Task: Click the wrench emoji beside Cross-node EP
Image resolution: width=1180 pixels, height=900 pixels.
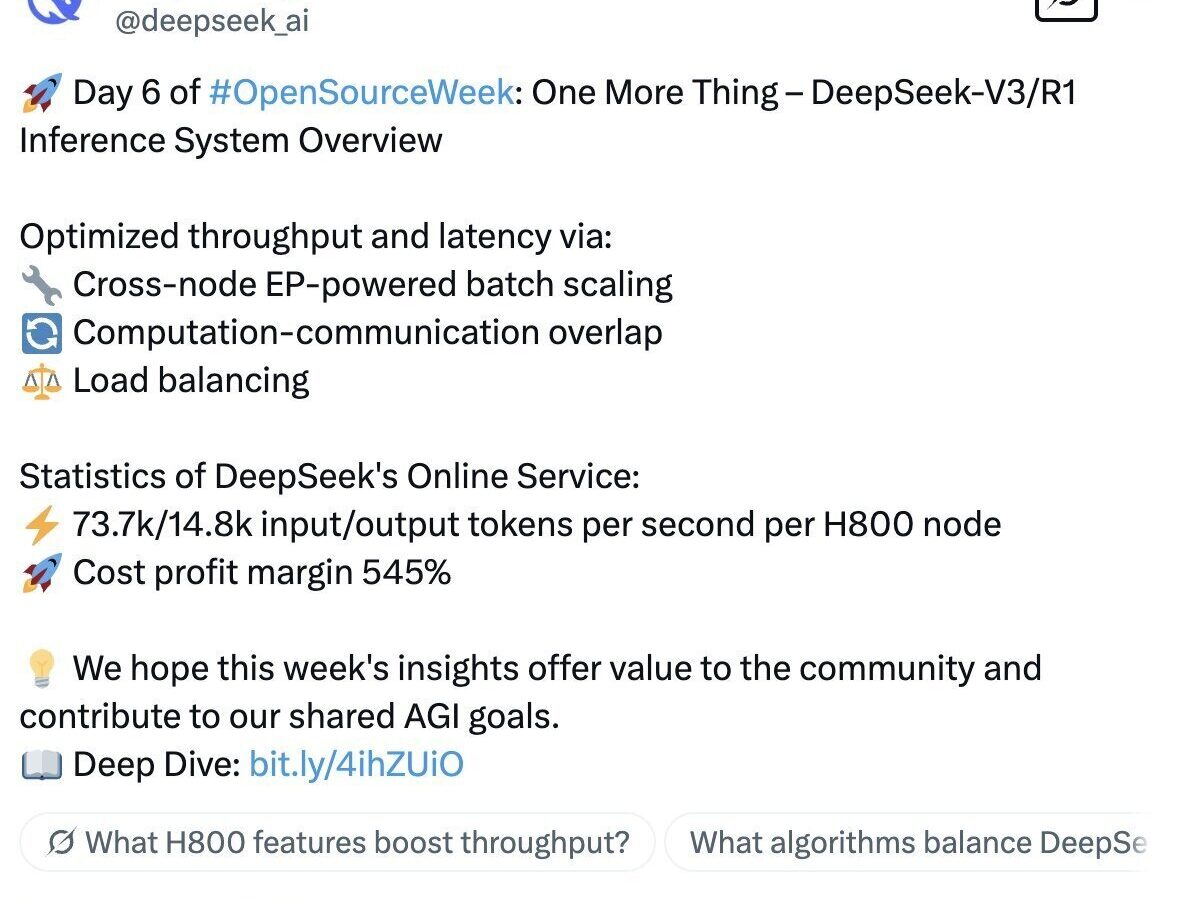Action: [41, 285]
